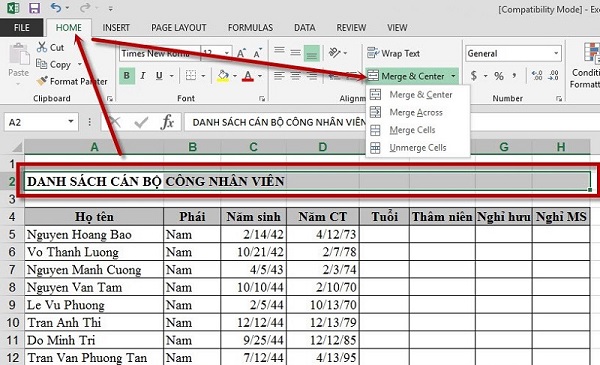This screenshot has width=600, height=365.
Task: Open the DATA tab
Action: pos(305,28)
